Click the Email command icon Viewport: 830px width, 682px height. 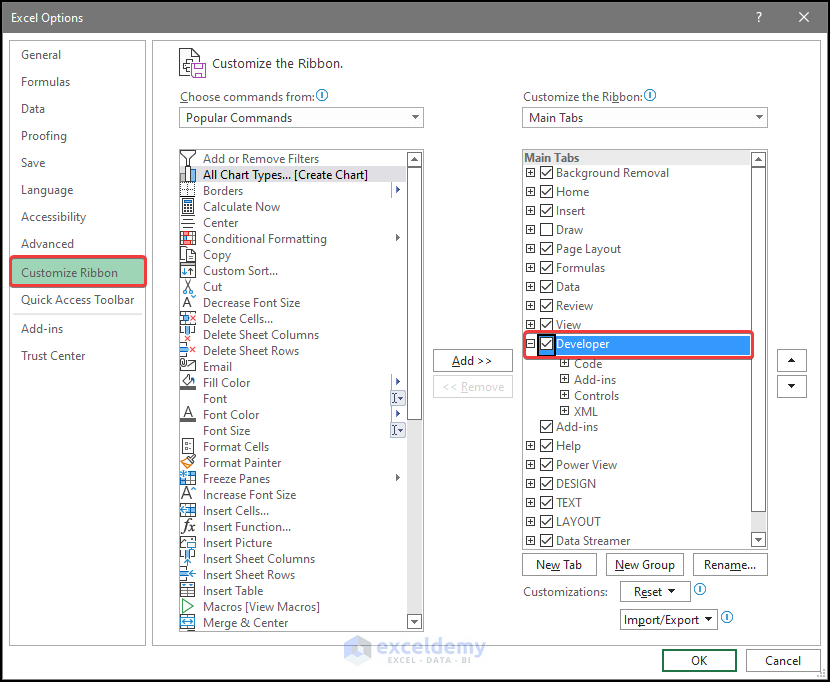188,366
